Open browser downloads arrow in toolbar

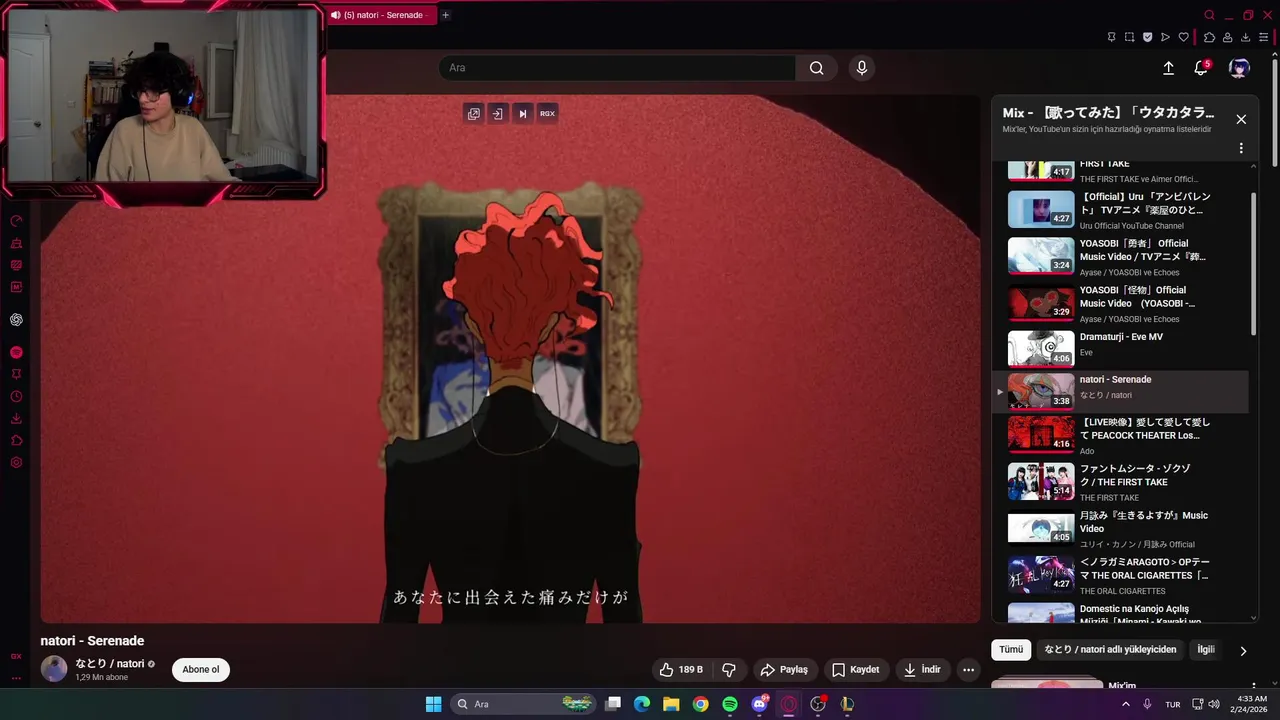tap(1245, 37)
